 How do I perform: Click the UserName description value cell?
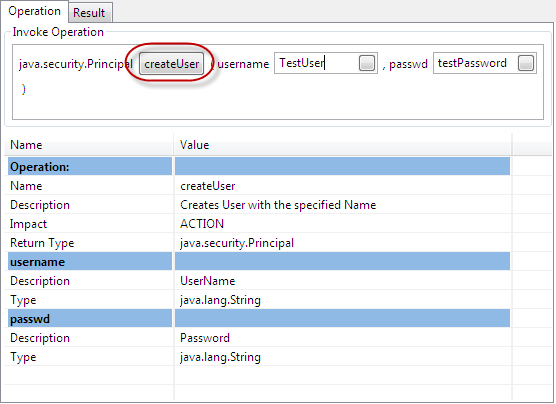342,281
